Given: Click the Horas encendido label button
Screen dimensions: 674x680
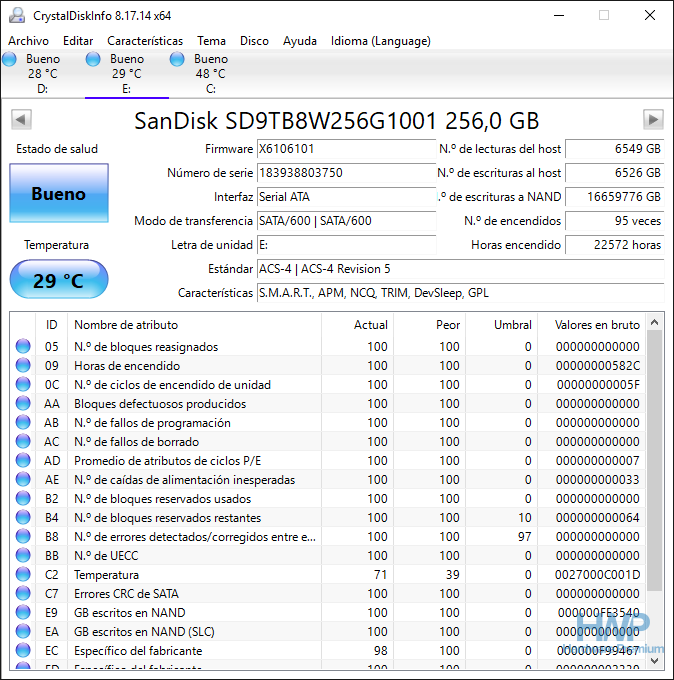Looking at the screenshot, I should point(516,245).
